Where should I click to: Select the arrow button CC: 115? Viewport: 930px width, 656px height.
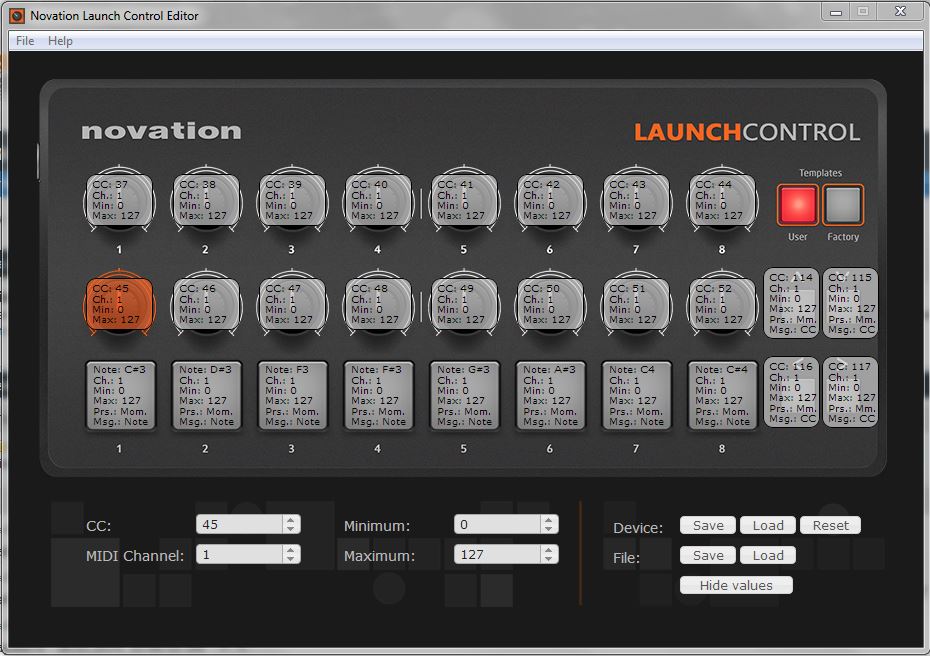click(851, 303)
